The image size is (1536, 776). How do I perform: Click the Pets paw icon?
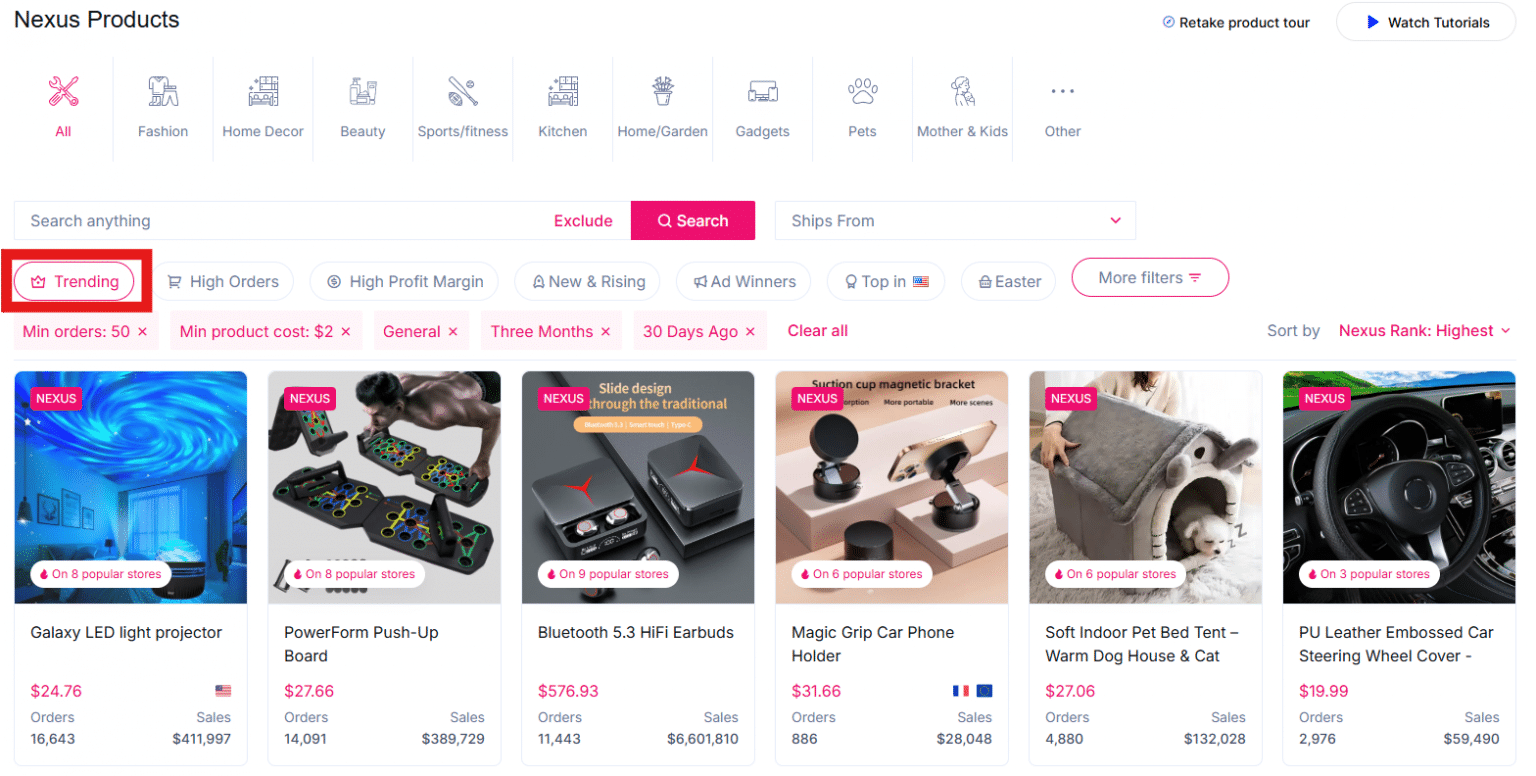tap(861, 105)
